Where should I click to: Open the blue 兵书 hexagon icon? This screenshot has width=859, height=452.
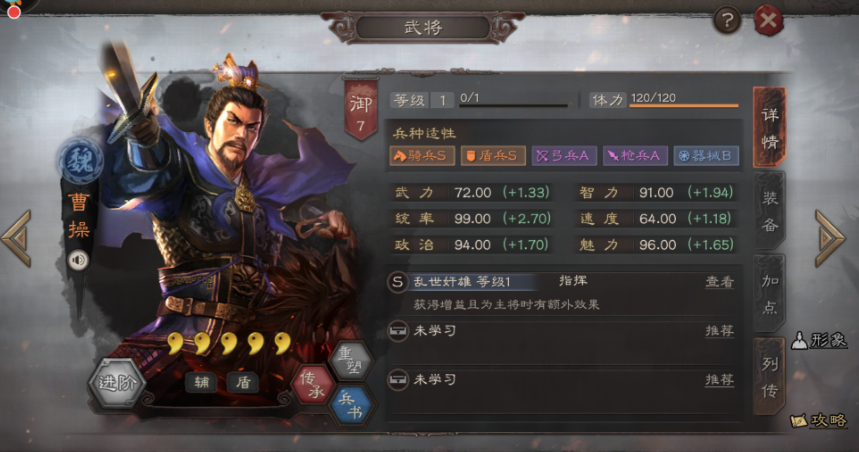point(351,405)
